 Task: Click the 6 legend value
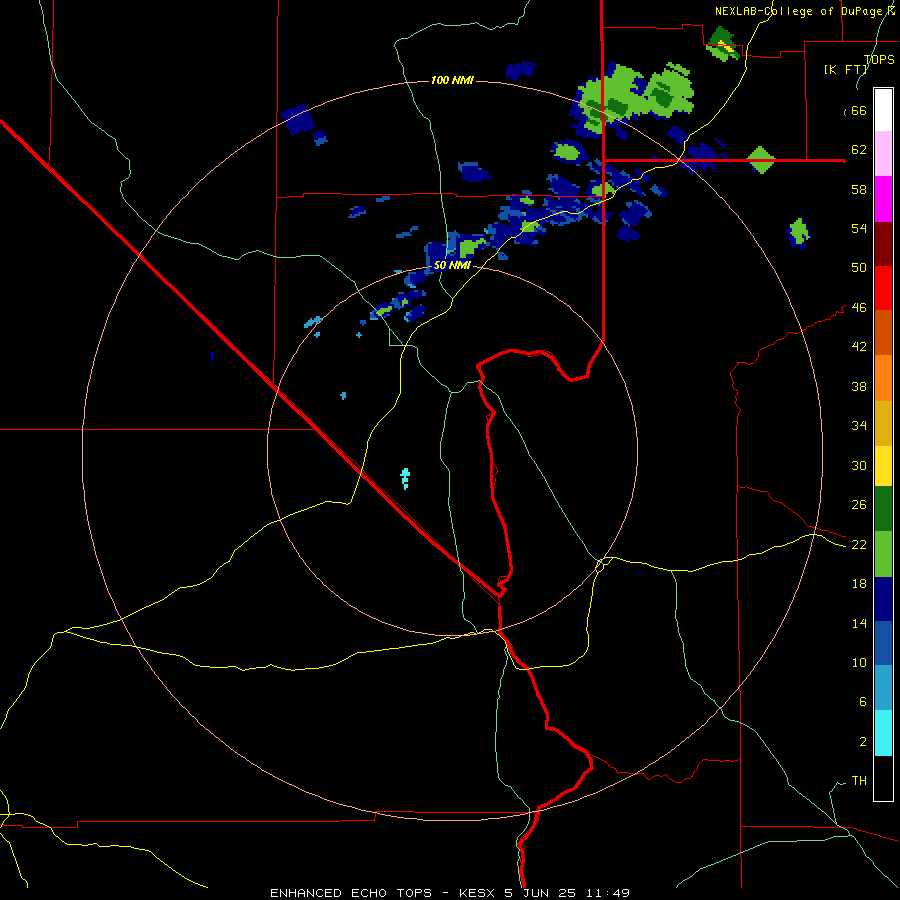863,701
